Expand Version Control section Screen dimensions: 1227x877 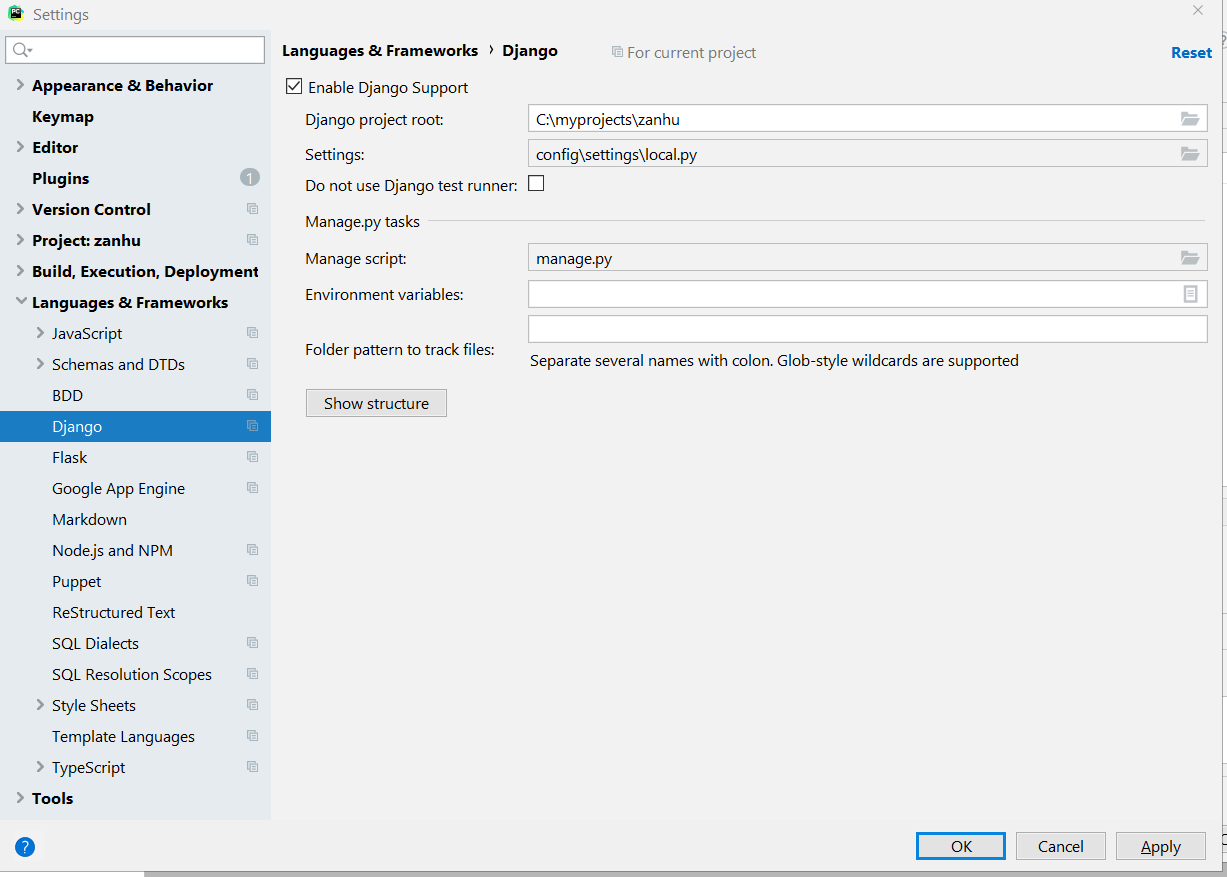point(20,209)
